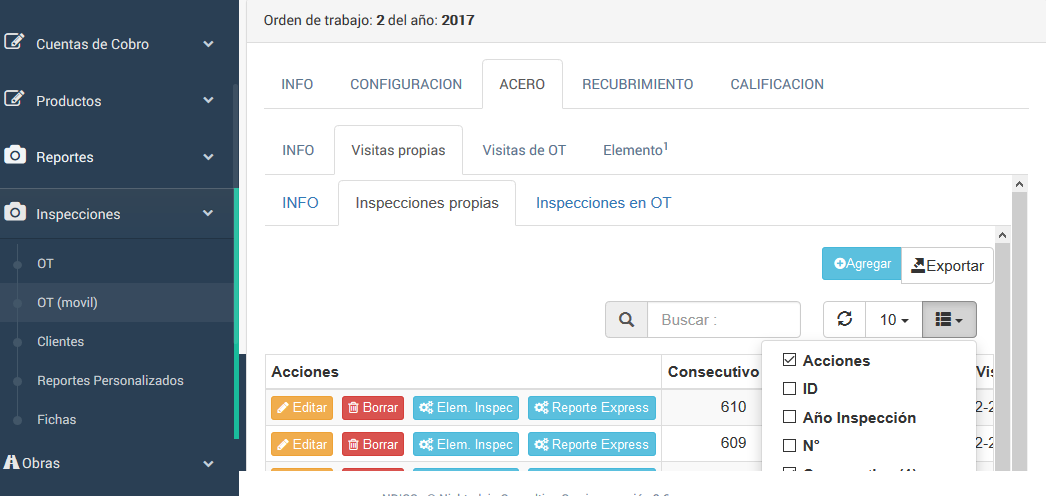
Task: Click the edit icon beside Cuentas de Cobro
Action: pyautogui.click(x=15, y=43)
